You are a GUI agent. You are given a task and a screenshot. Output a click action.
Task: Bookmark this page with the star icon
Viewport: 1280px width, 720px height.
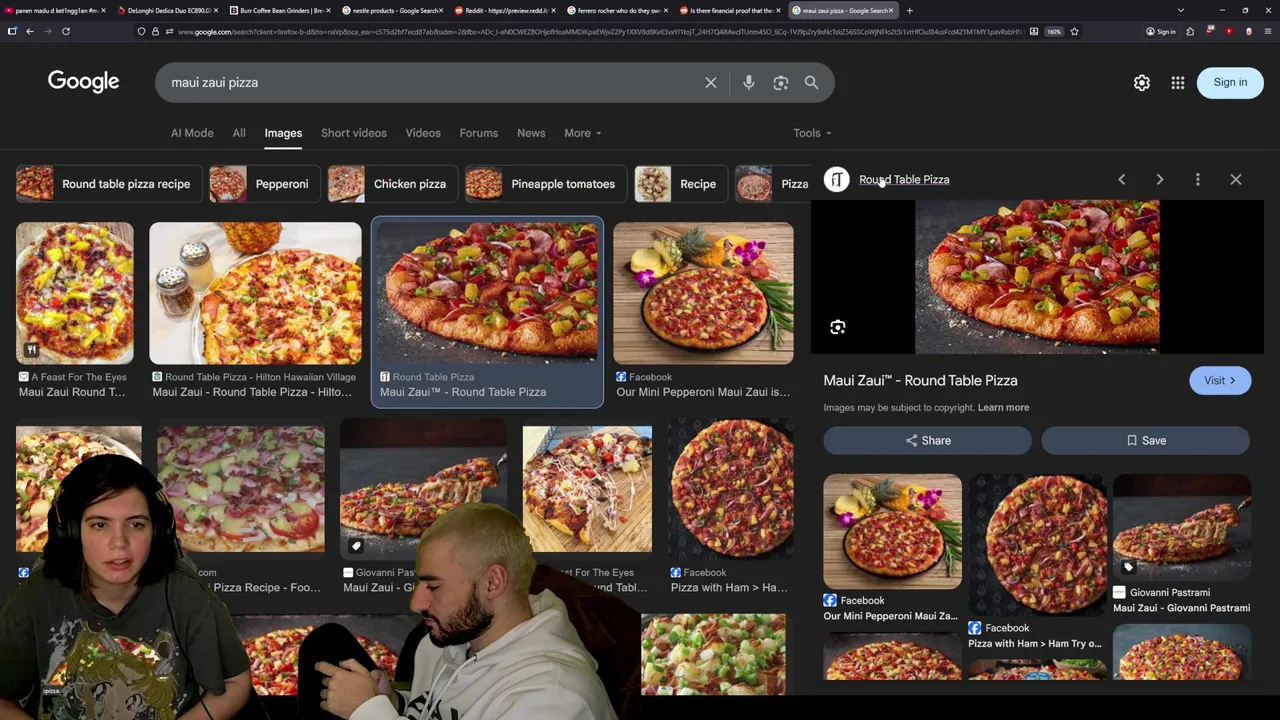click(1074, 31)
